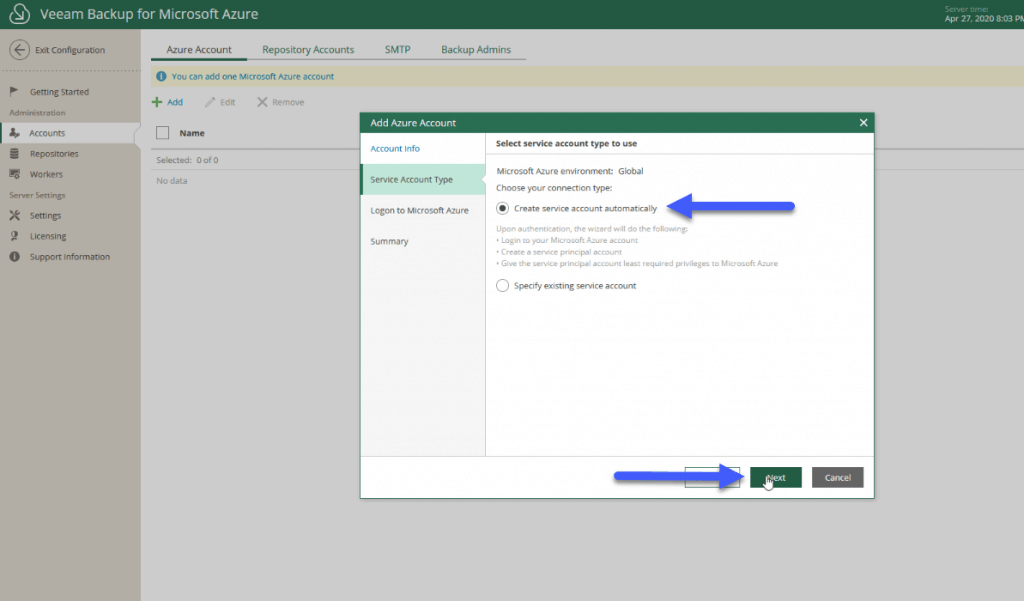Image resolution: width=1024 pixels, height=601 pixels.
Task: Tick the Name column select-all checkbox
Action: [163, 133]
